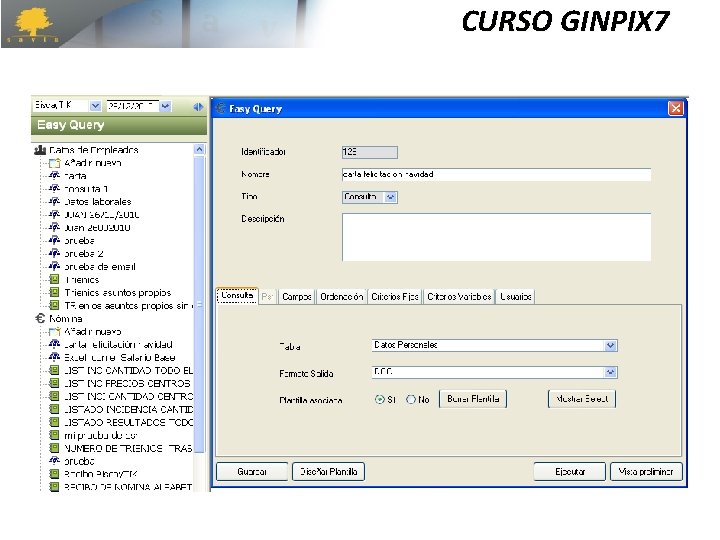Click the Añadir nuevo icon under Nómina
This screenshot has width=720, height=540.
(x=54, y=331)
